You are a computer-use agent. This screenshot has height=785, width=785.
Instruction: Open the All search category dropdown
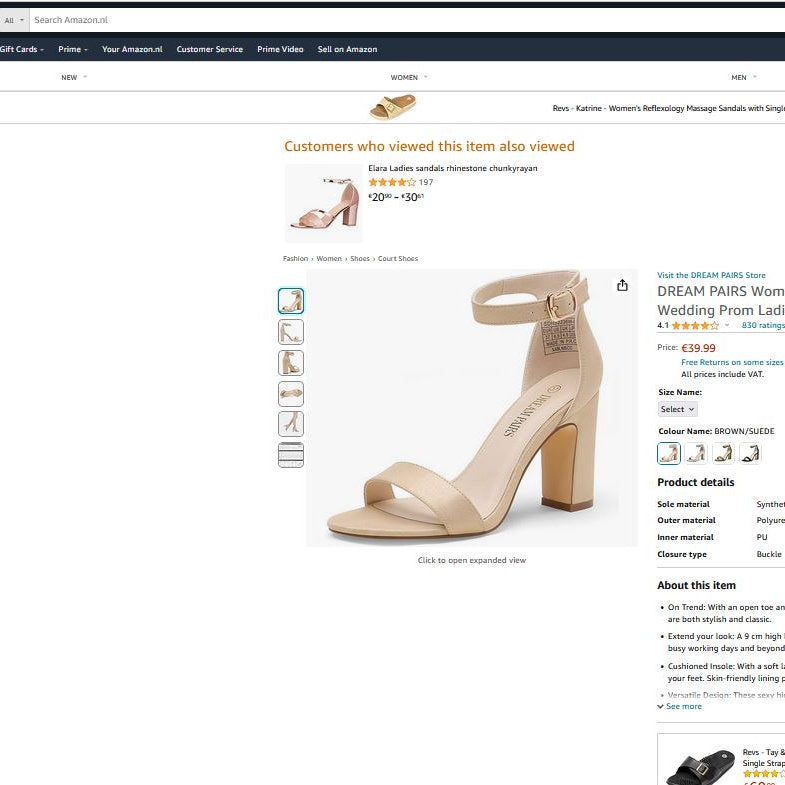pyautogui.click(x=14, y=20)
